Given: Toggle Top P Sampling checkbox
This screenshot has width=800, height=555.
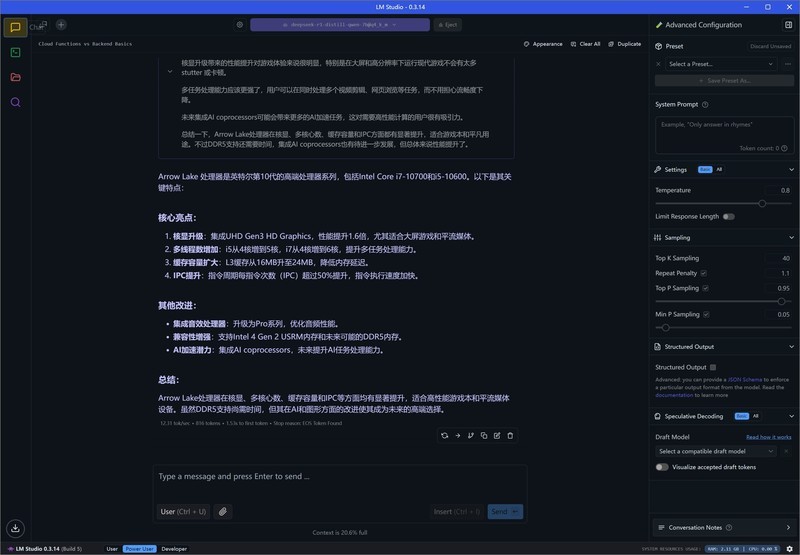Looking at the screenshot, I should point(706,288).
